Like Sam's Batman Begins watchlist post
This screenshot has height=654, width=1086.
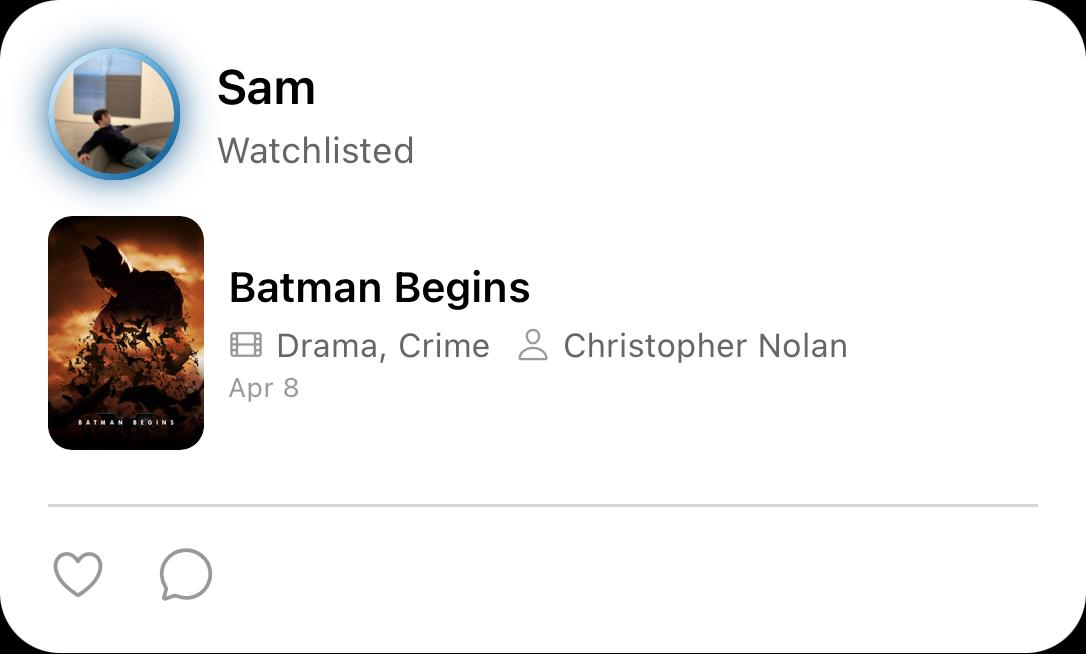78,575
